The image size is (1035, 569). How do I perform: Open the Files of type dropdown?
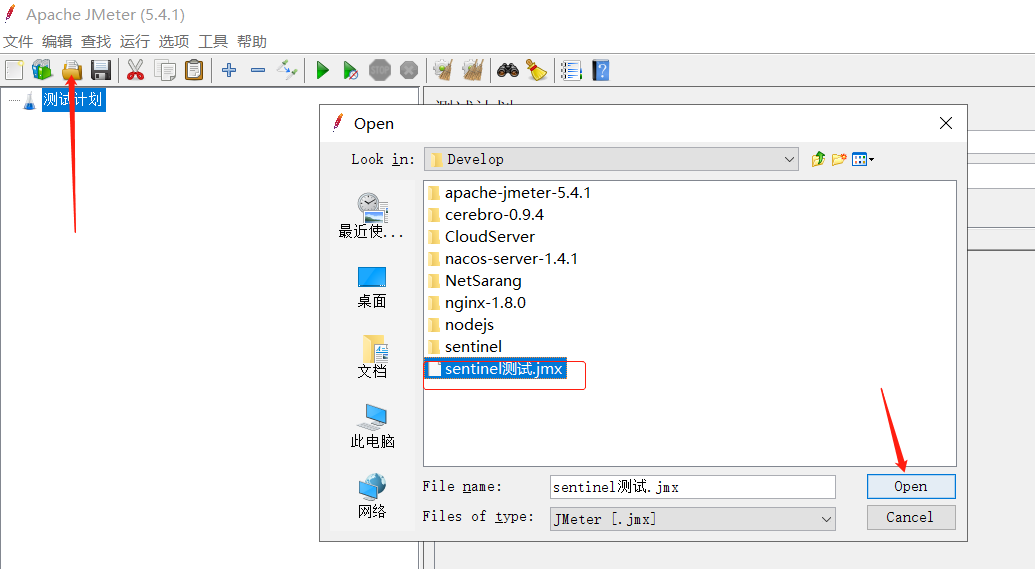click(x=692, y=519)
